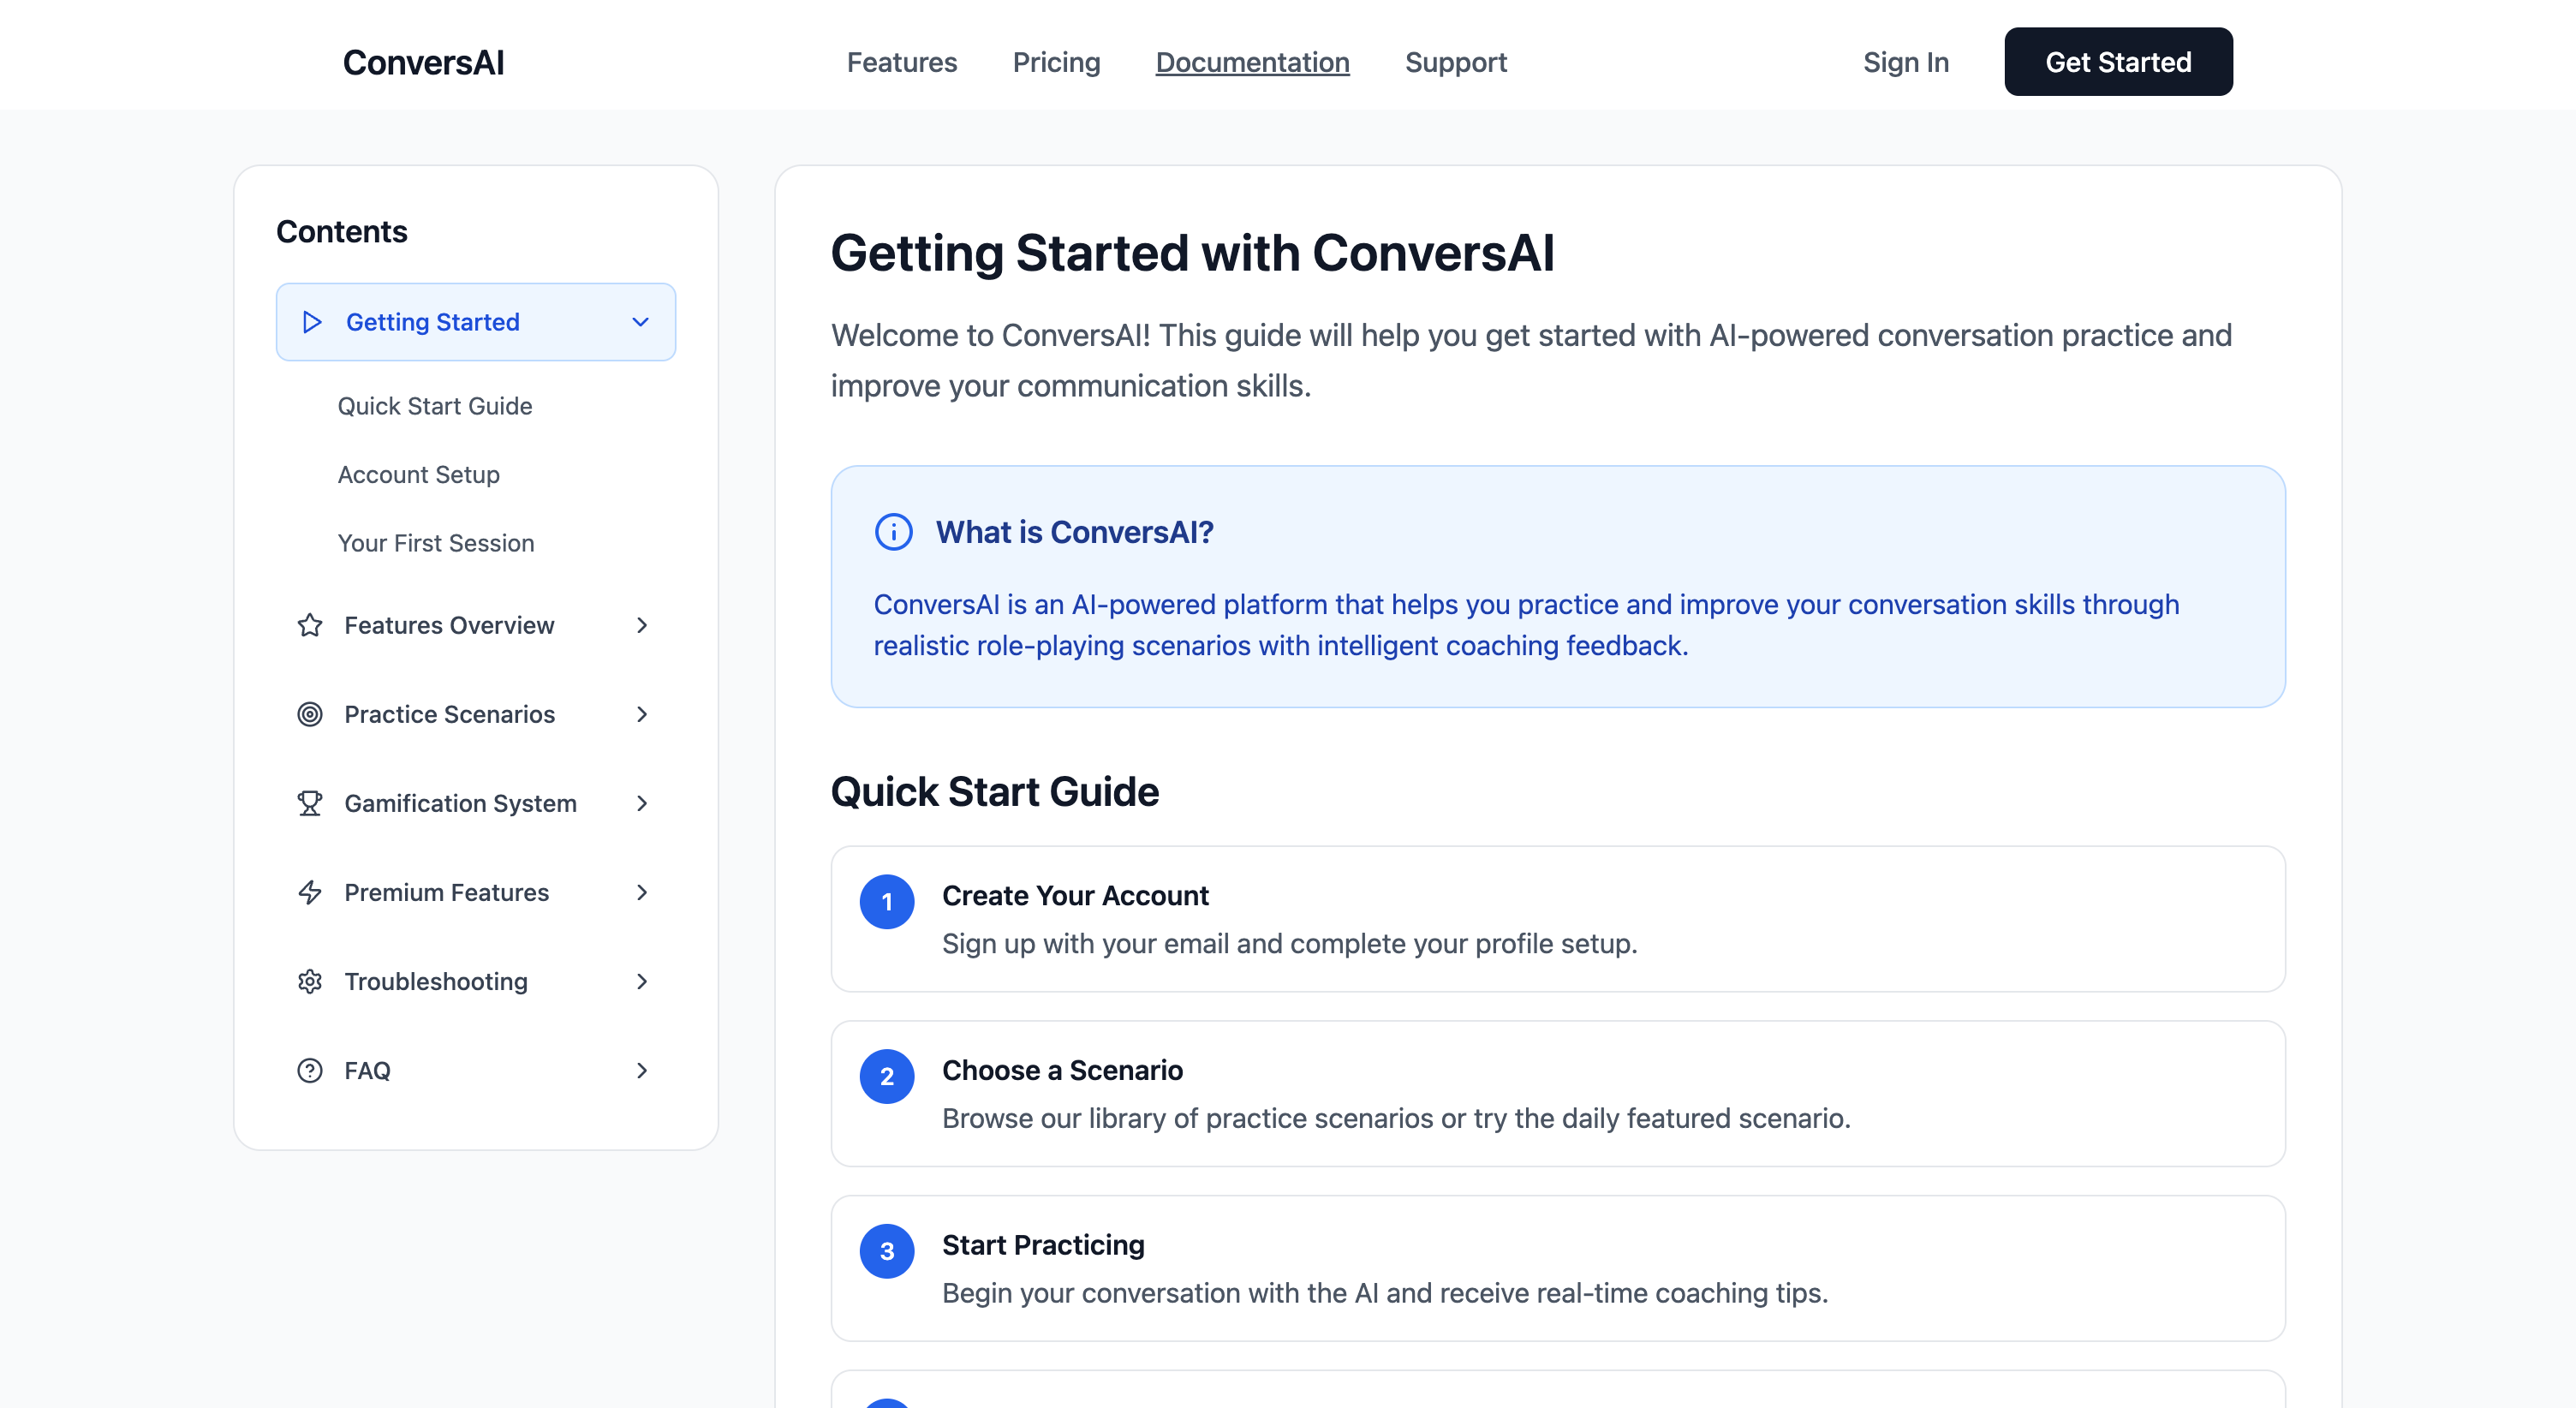Go to Quick Start Guide in contents

click(x=435, y=406)
